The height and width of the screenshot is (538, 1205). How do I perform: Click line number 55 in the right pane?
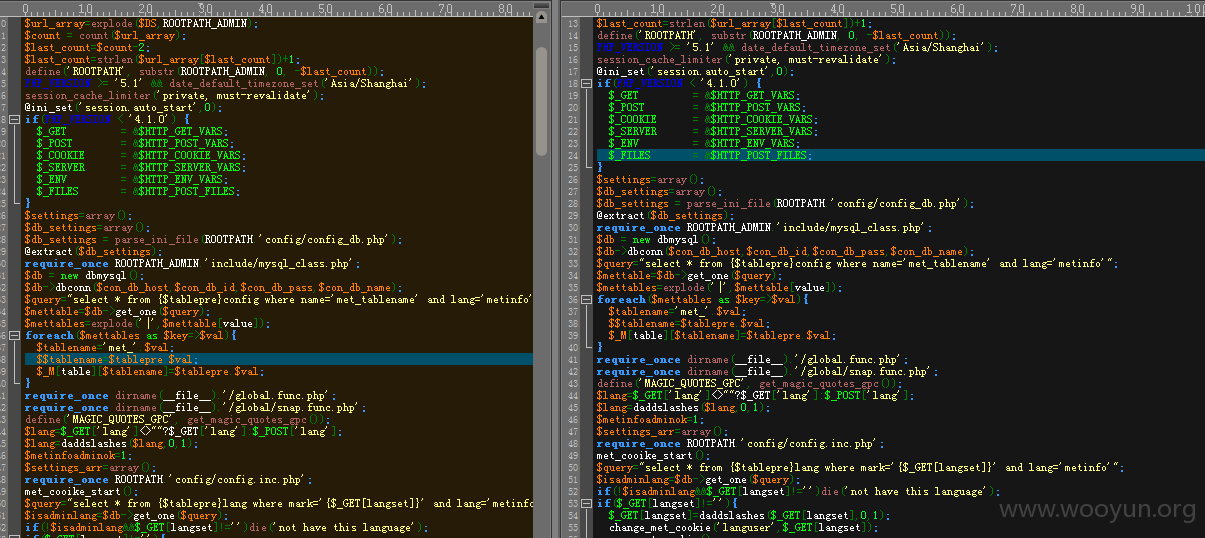[573, 527]
